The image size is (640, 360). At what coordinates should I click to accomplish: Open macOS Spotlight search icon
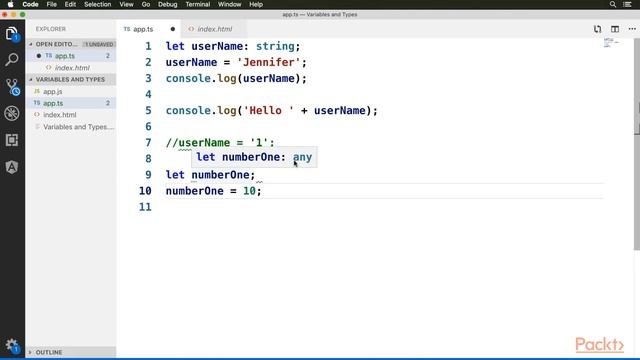coord(613,4)
